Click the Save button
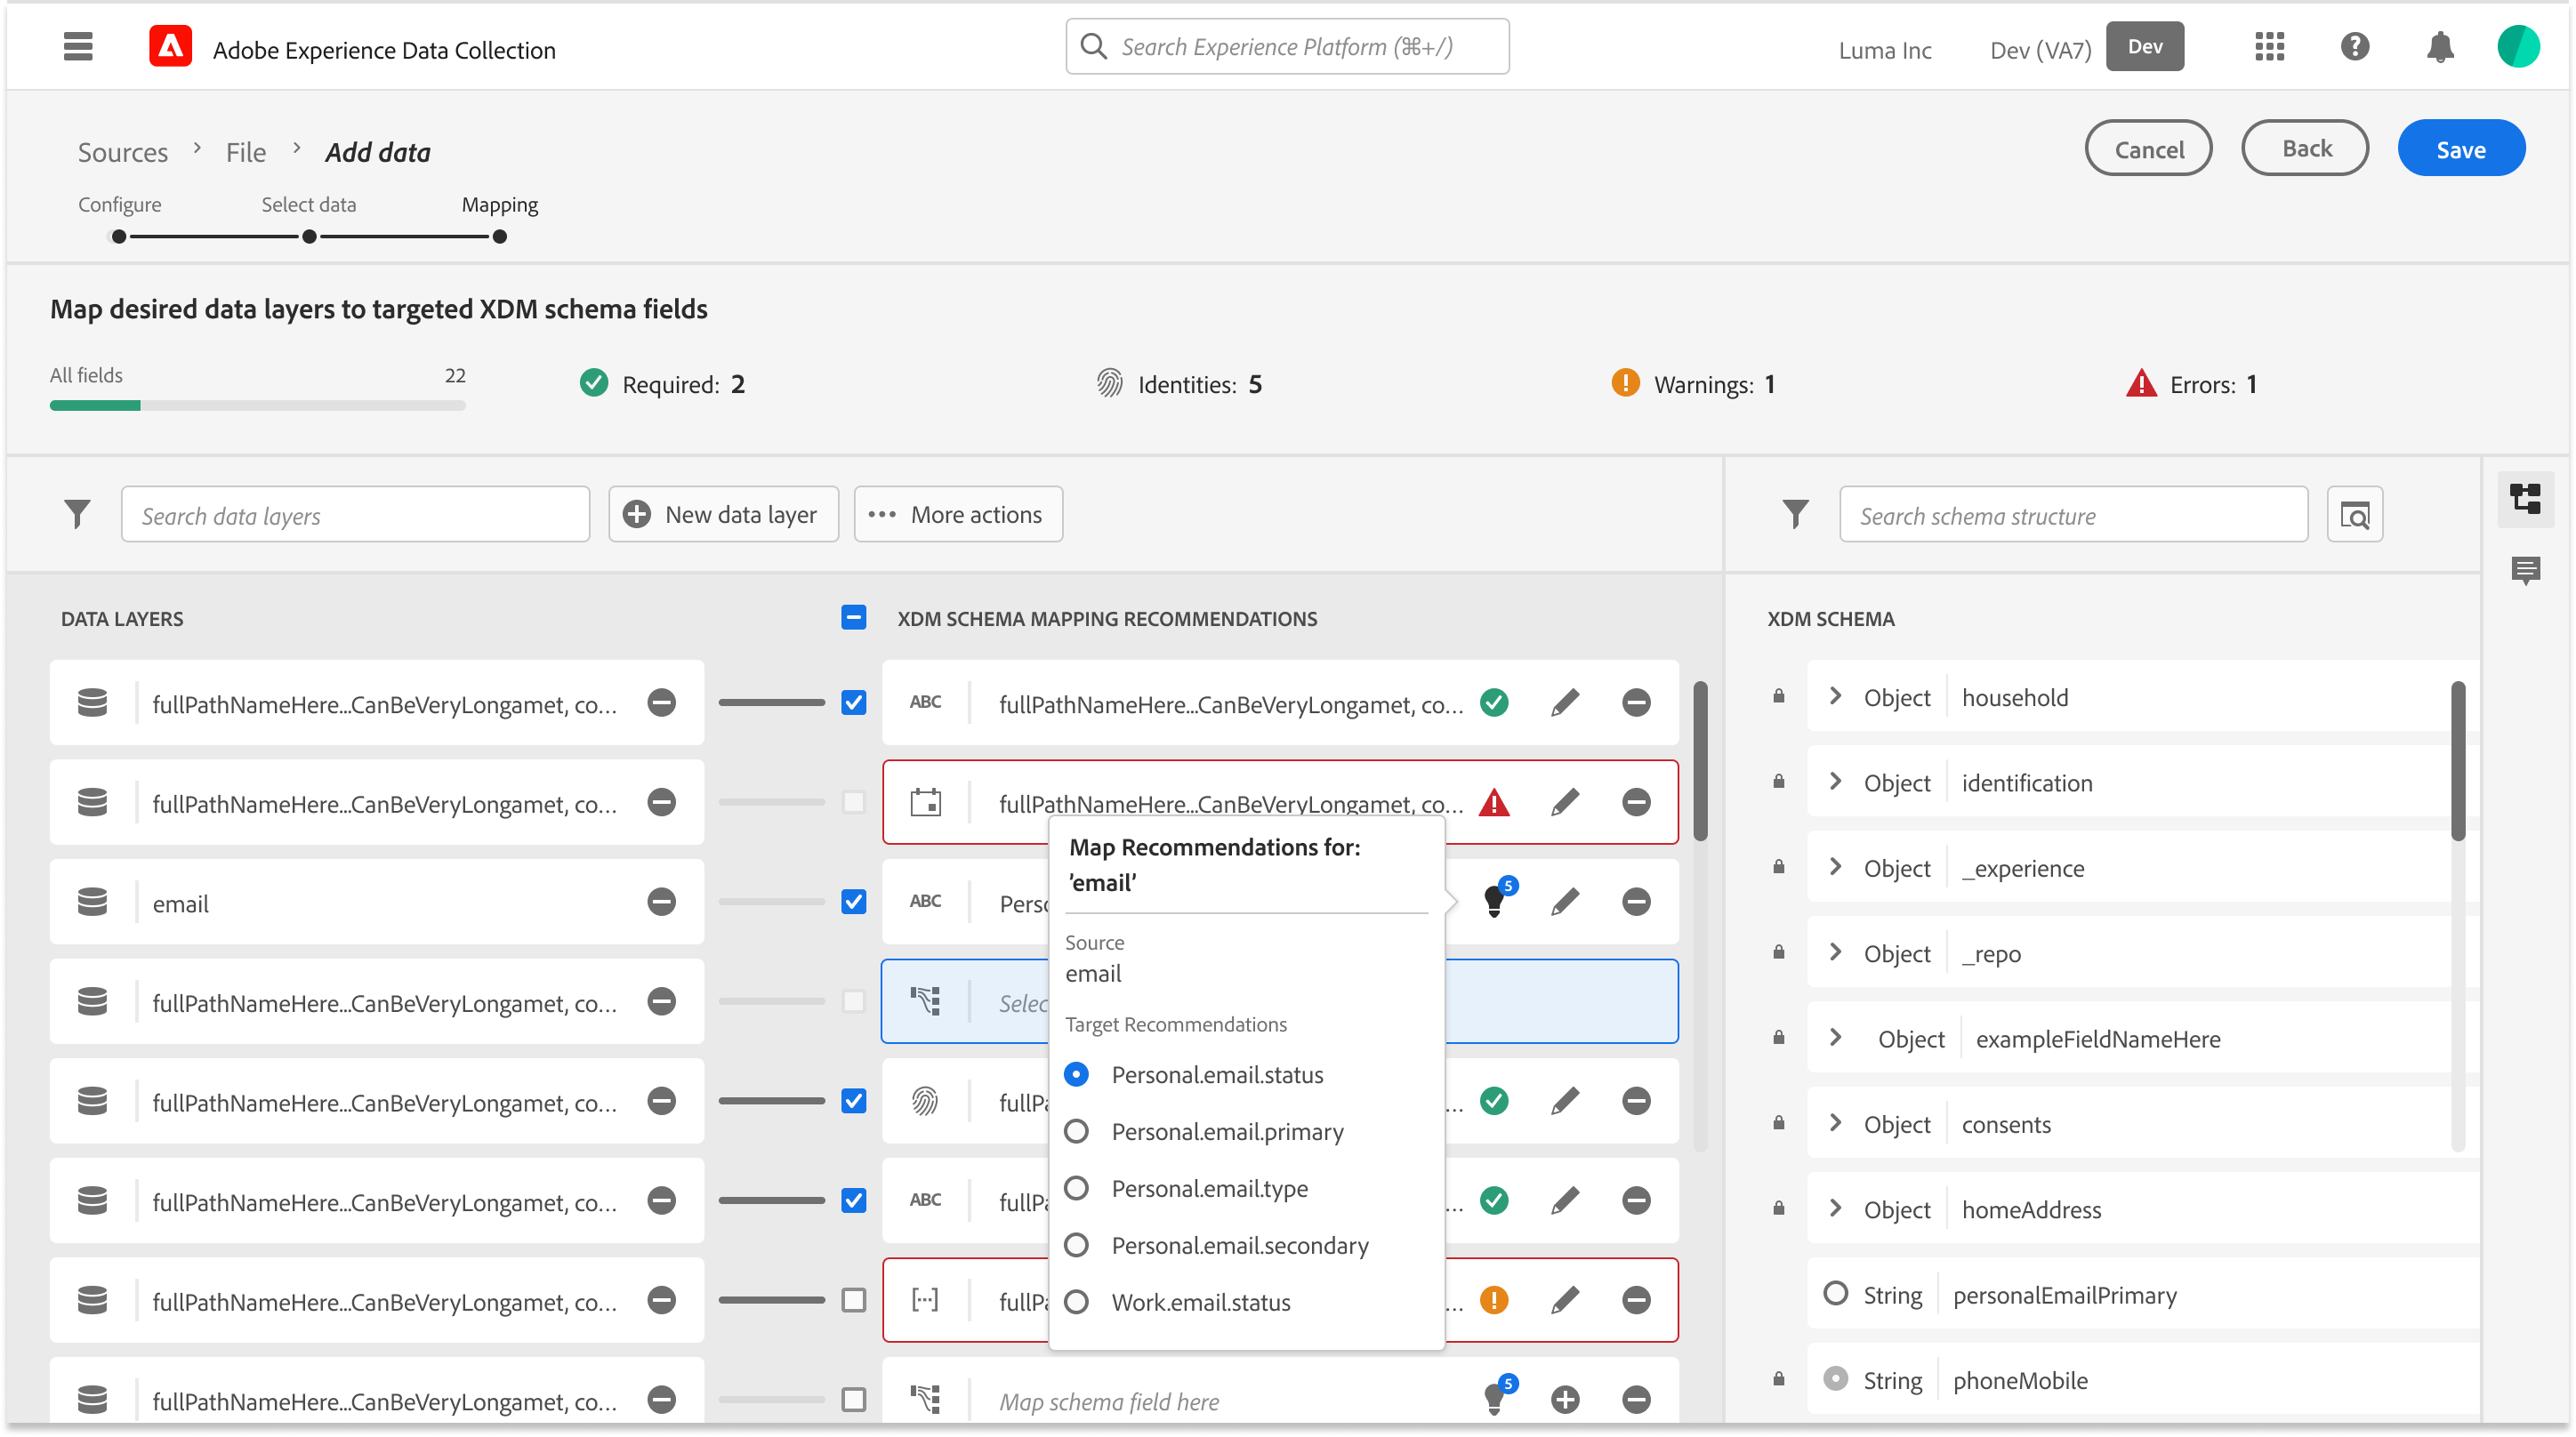The image size is (2576, 1437). [2460, 149]
